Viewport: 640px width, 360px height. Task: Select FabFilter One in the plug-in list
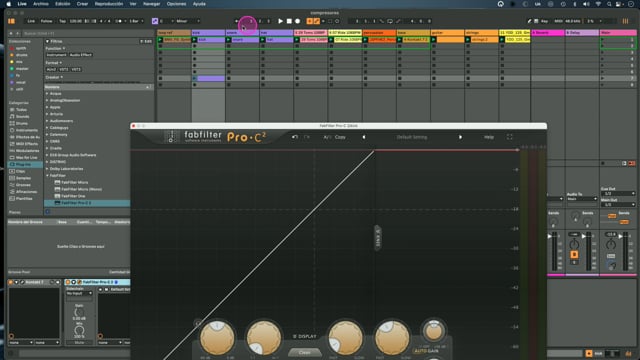tap(73, 196)
